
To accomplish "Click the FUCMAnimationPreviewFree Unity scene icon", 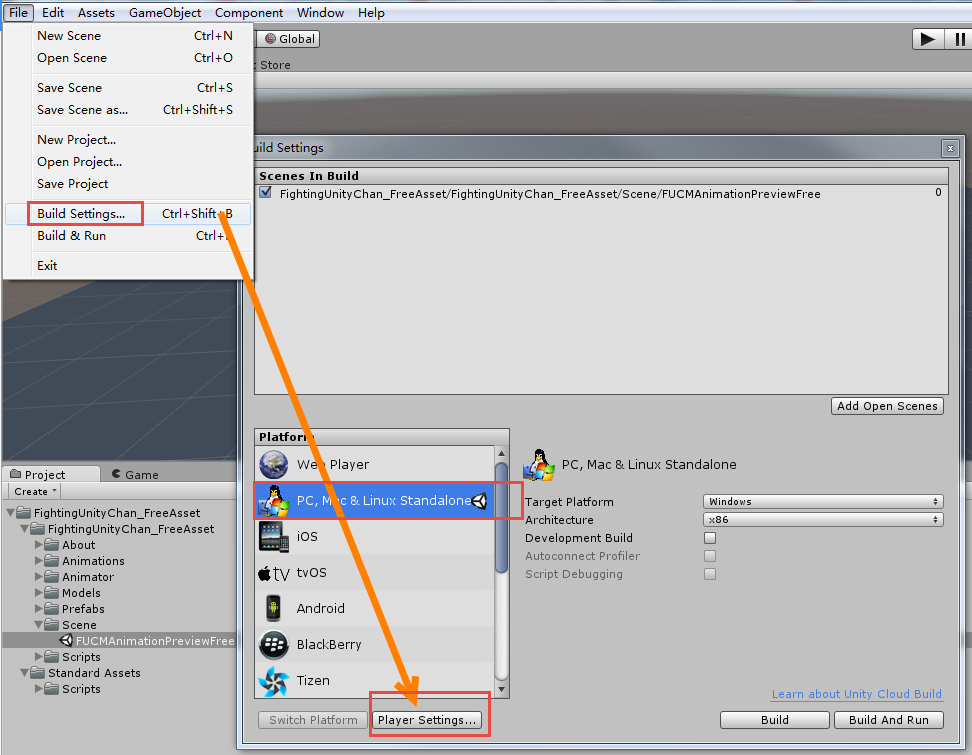I will point(66,640).
